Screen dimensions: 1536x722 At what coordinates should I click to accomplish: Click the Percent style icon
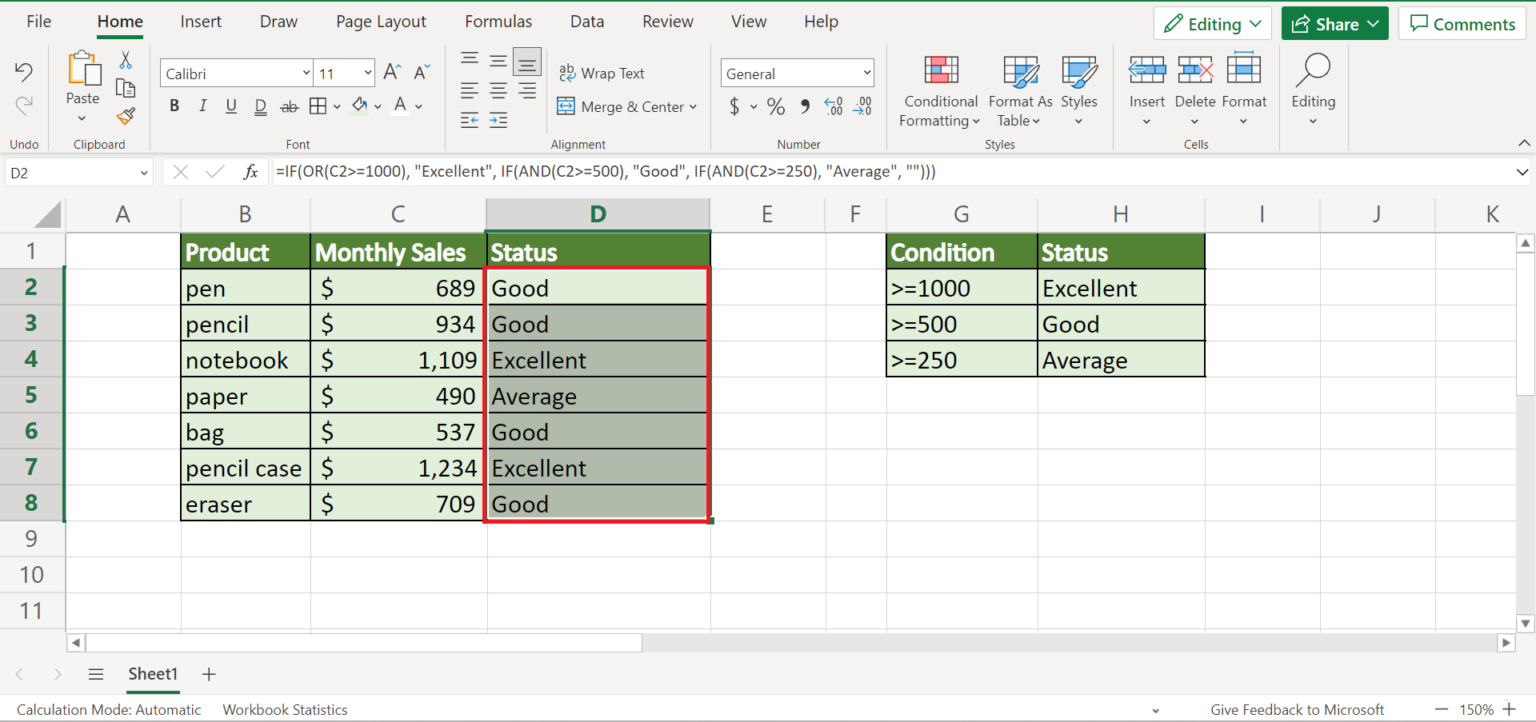(x=775, y=106)
